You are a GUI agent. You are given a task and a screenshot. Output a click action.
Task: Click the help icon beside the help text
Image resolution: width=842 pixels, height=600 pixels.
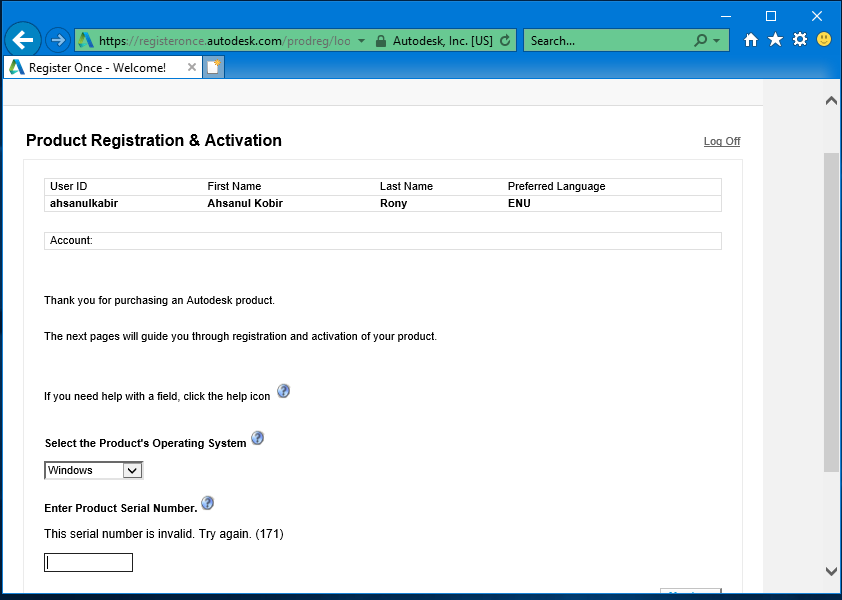(x=283, y=390)
